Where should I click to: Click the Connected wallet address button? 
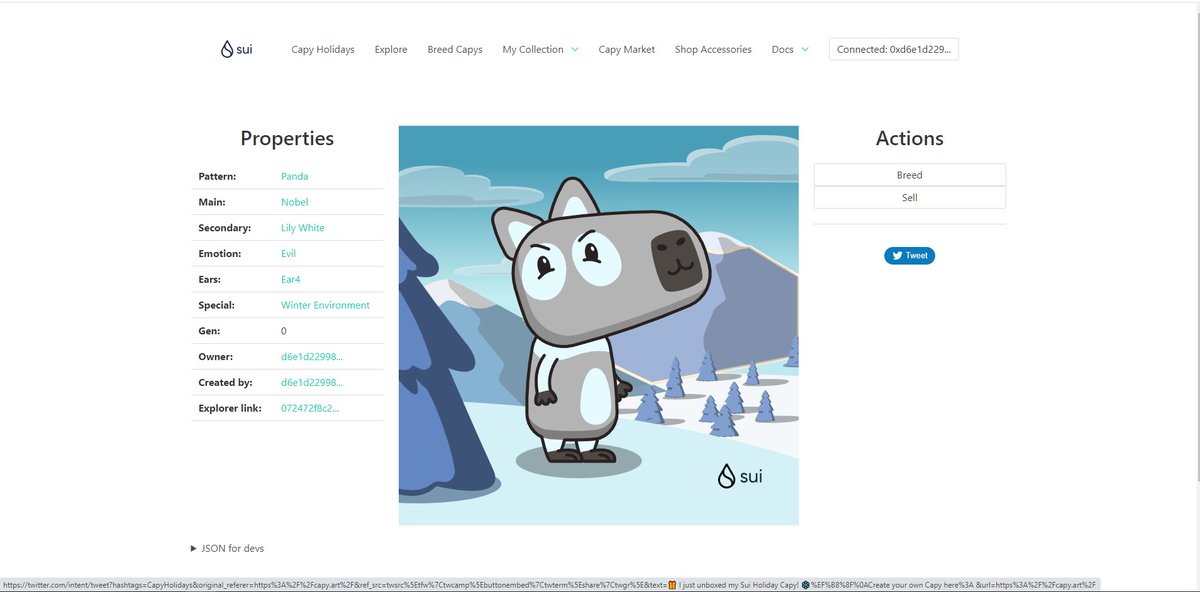pyautogui.click(x=894, y=49)
